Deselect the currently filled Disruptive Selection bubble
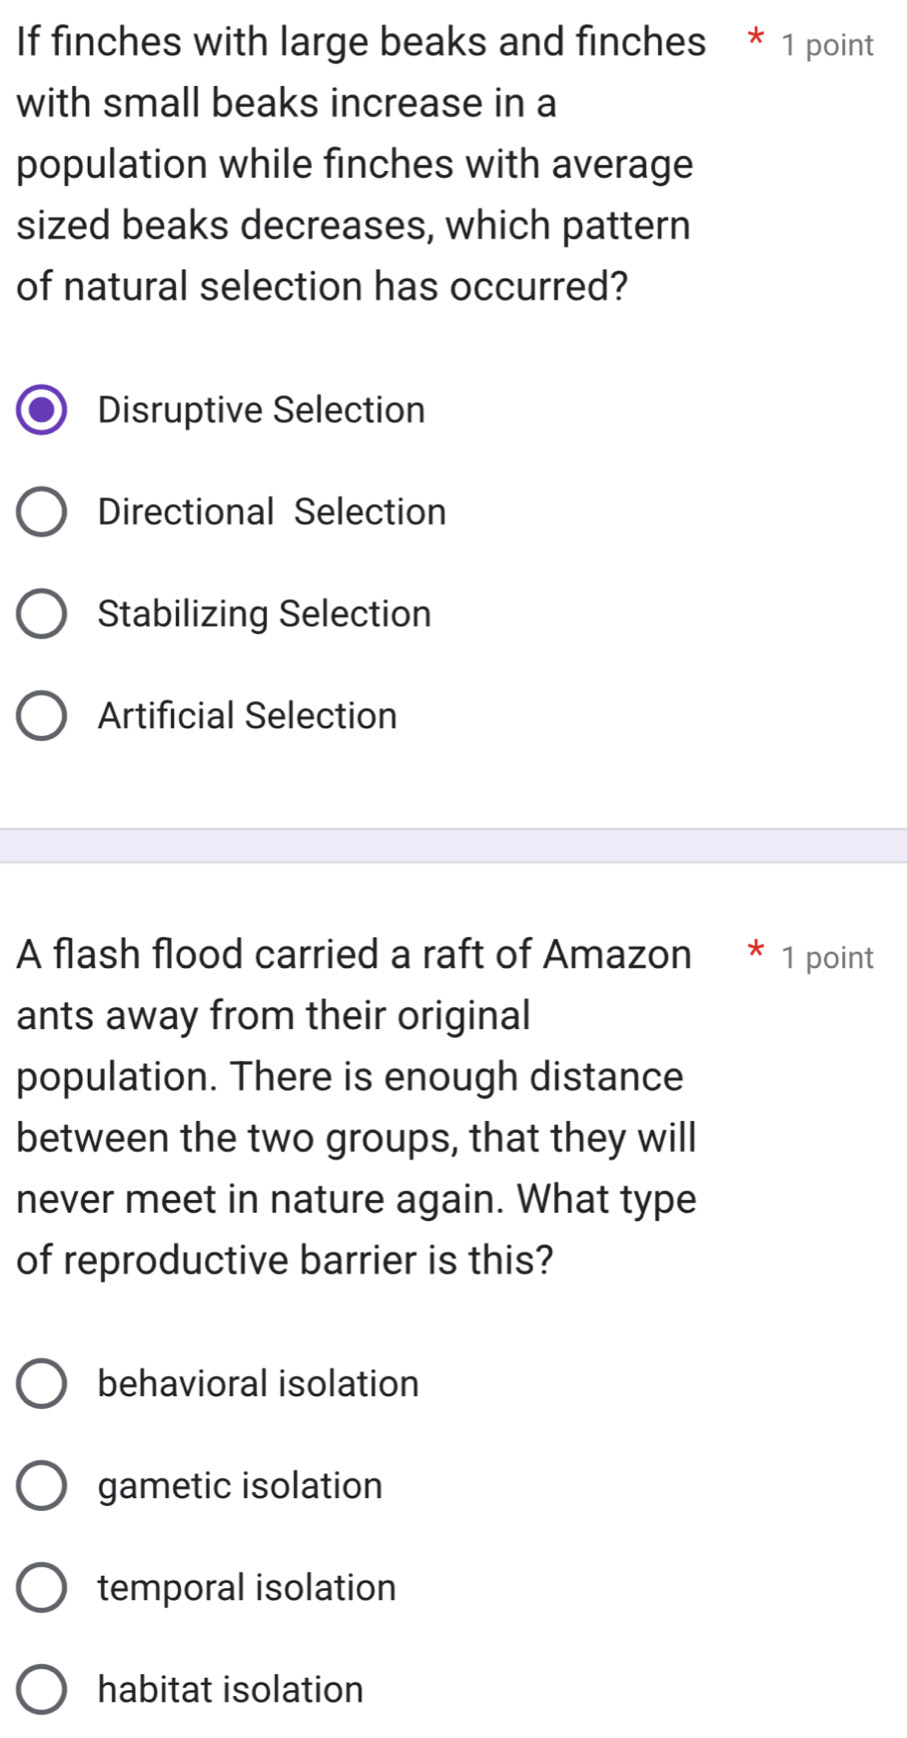The height and width of the screenshot is (1738, 907). point(41,410)
